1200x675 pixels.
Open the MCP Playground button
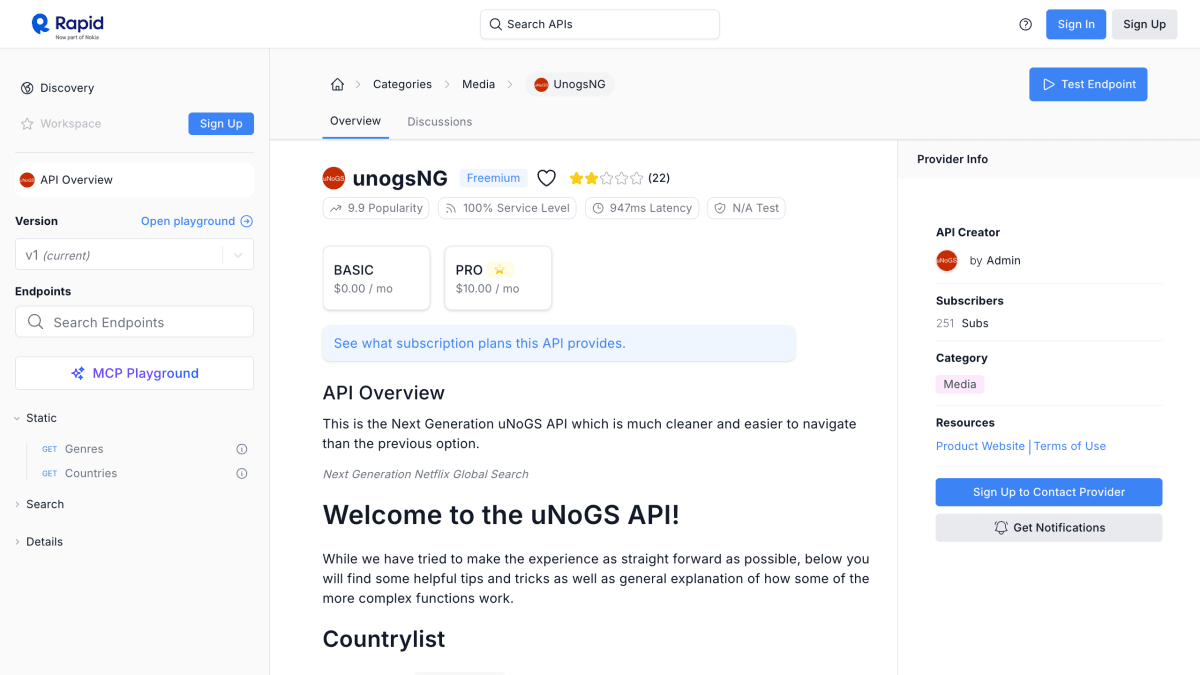click(134, 373)
